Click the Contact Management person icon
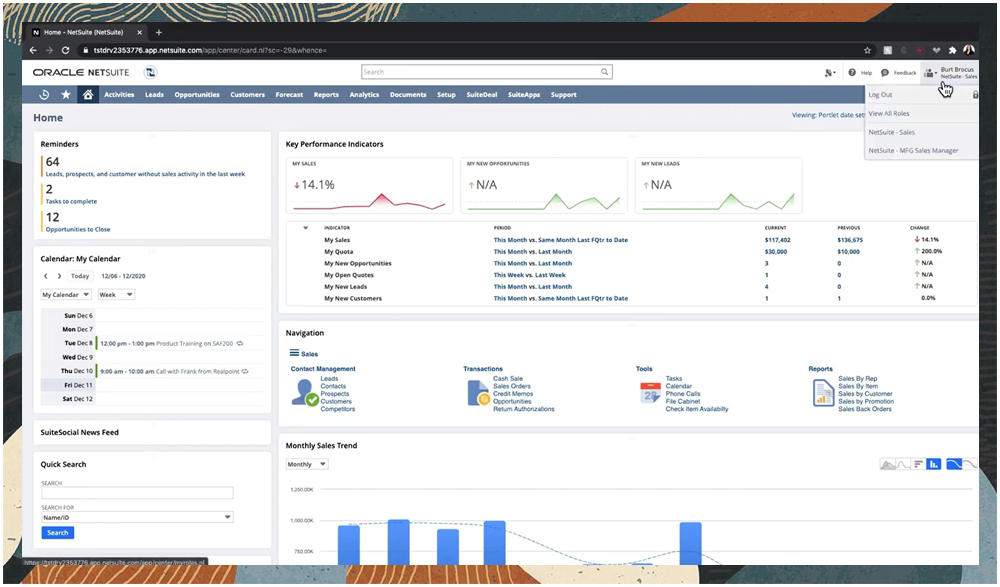Screen dimensions: 1000x587 tap(305, 392)
